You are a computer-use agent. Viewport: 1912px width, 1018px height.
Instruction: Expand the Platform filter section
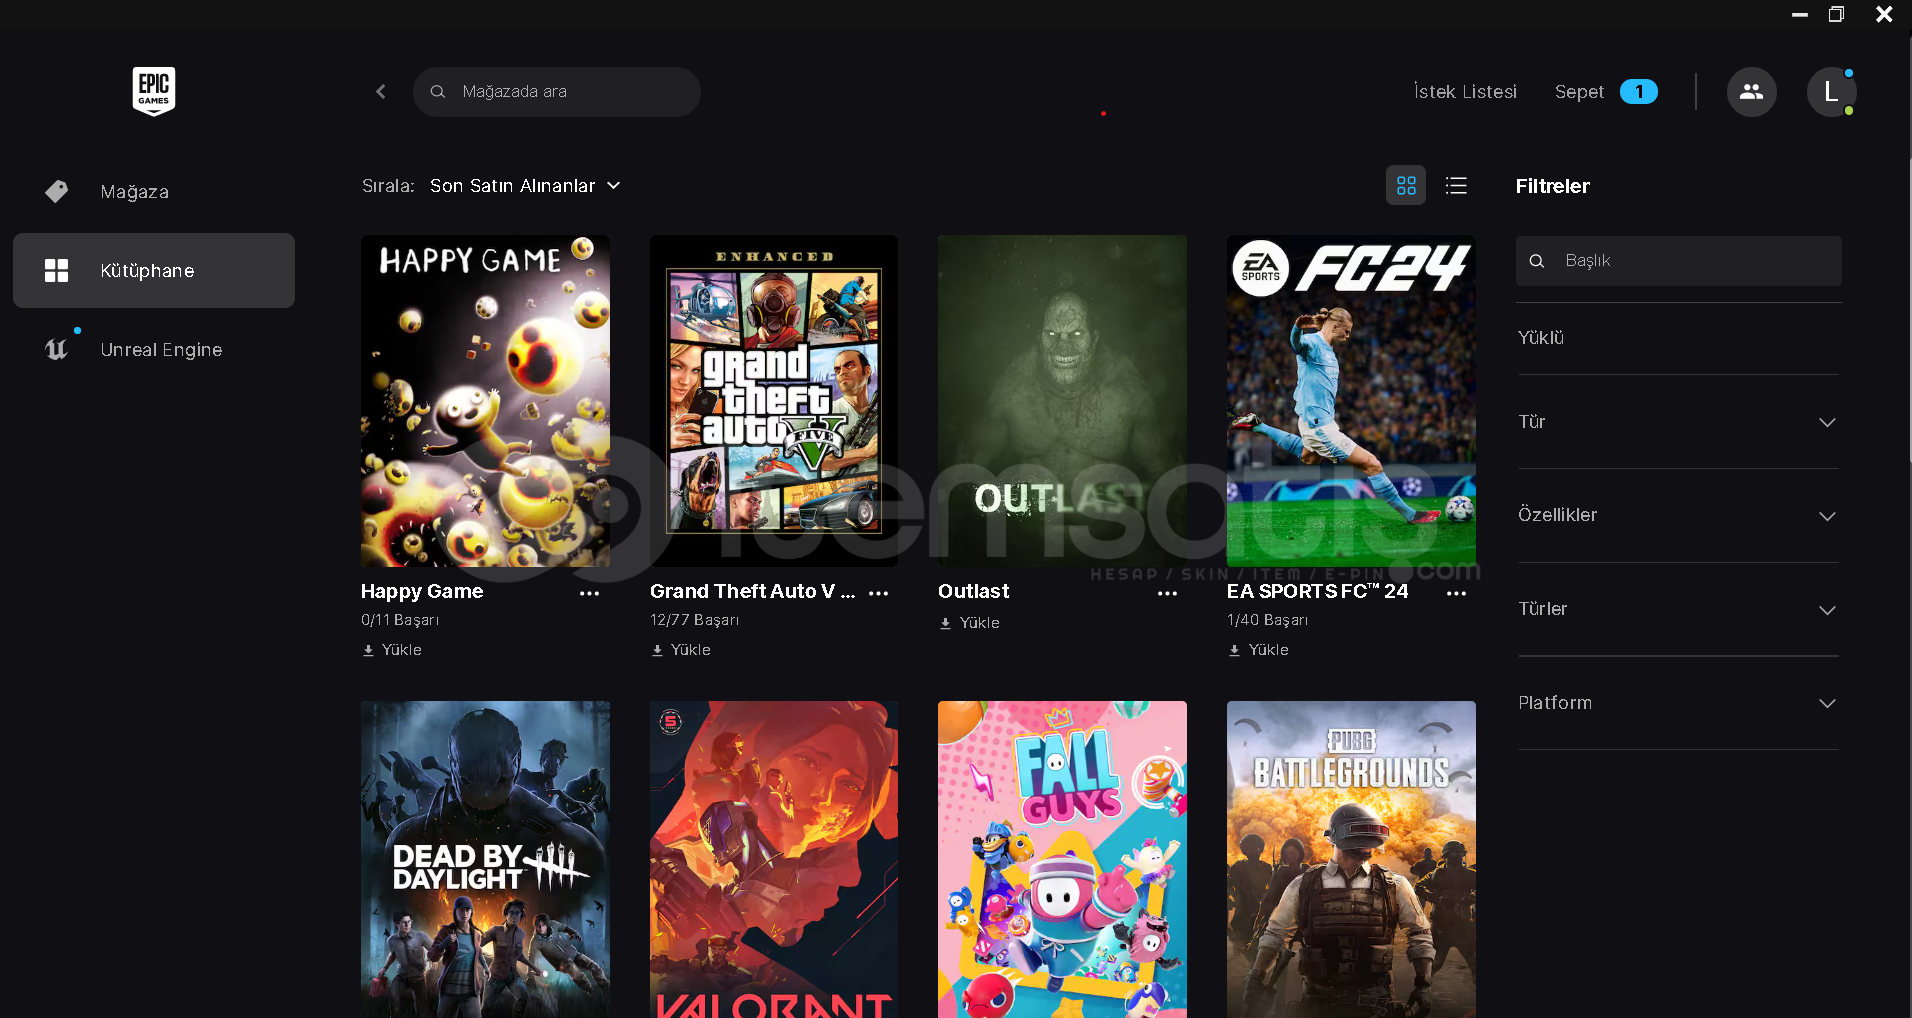pos(1678,703)
